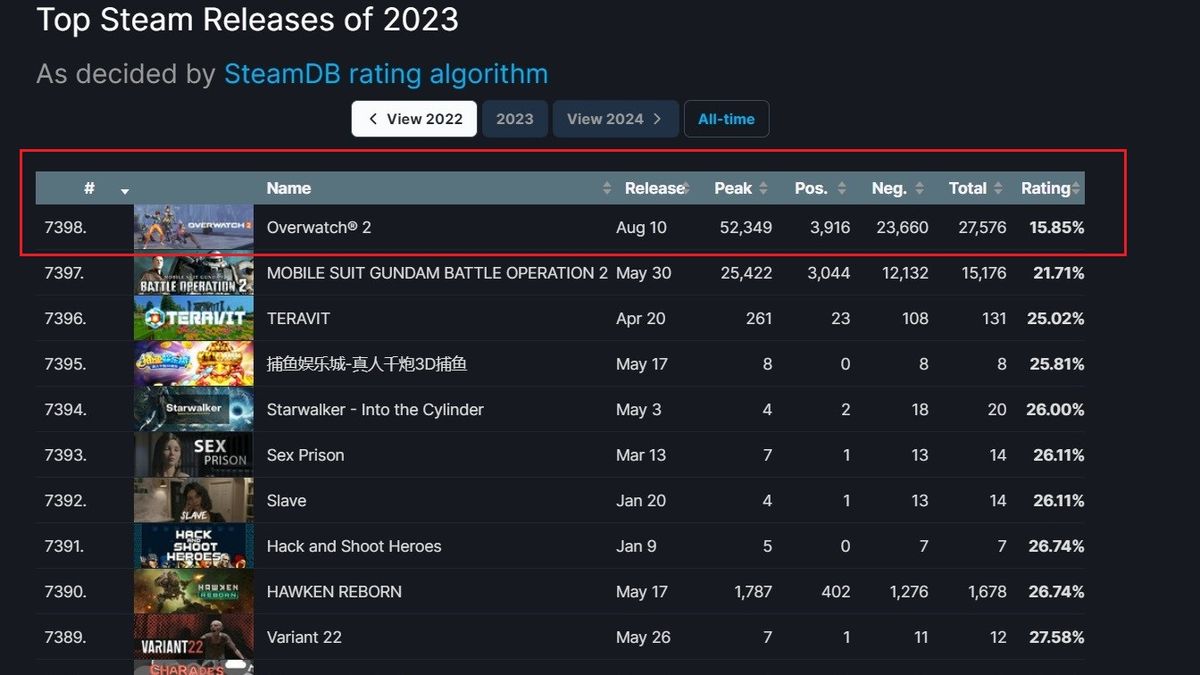Select the 15.85% rating of Overwatch 2

(x=1057, y=227)
